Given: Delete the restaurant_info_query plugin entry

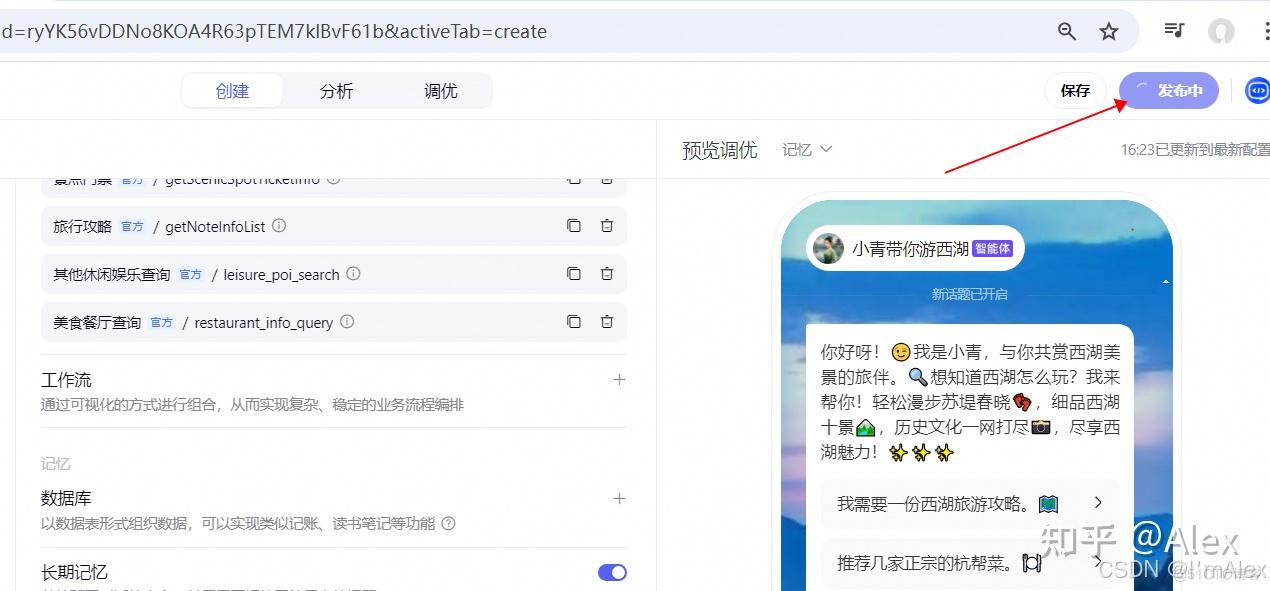Looking at the screenshot, I should coord(606,322).
